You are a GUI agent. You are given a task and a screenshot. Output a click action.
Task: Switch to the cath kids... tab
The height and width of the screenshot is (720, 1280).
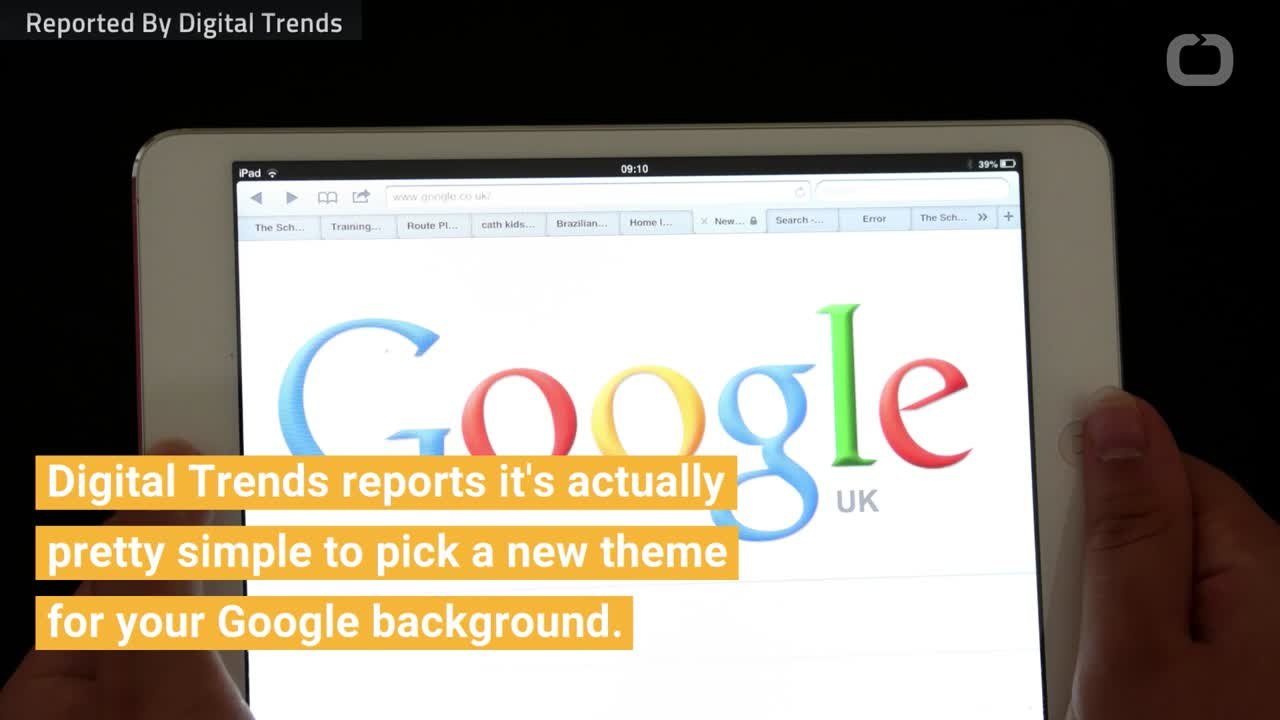click(508, 224)
